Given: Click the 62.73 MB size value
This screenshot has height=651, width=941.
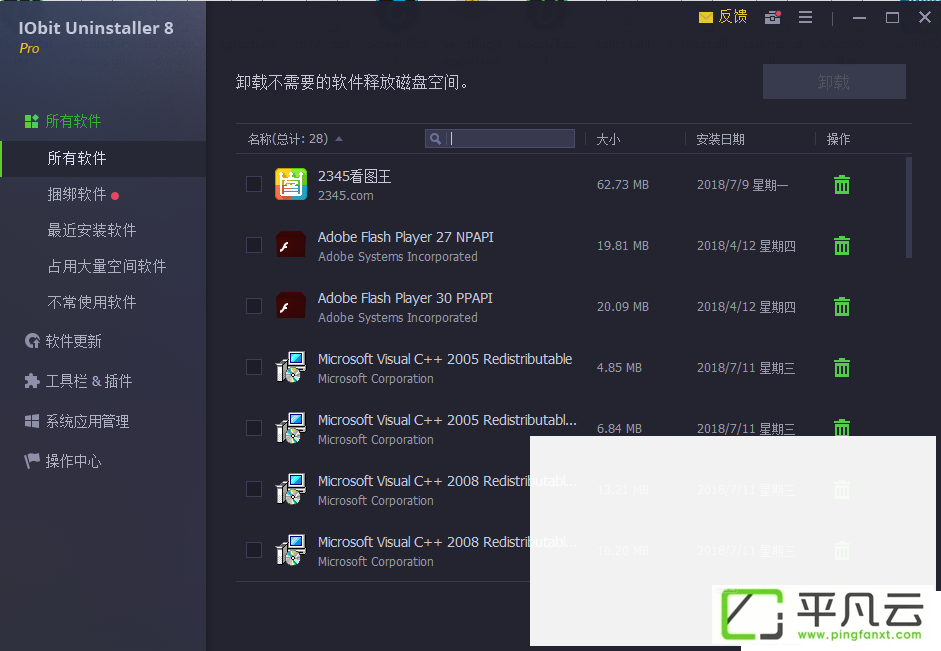Looking at the screenshot, I should pyautogui.click(x=623, y=185).
